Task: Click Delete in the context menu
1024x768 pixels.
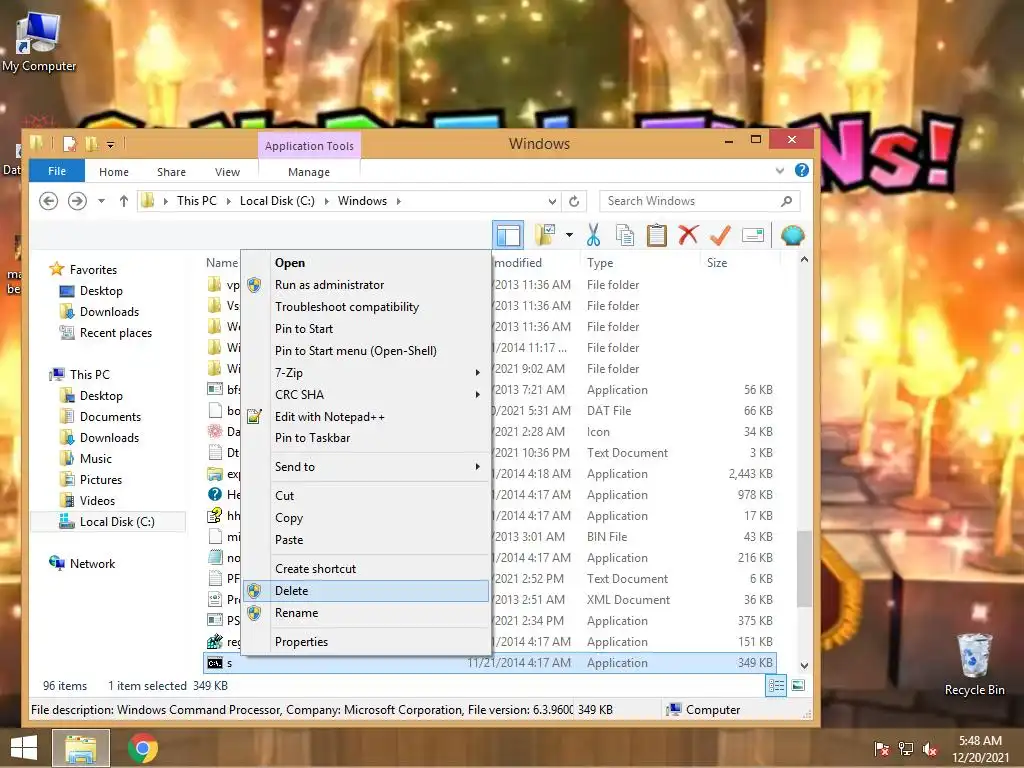Action: coord(366,591)
